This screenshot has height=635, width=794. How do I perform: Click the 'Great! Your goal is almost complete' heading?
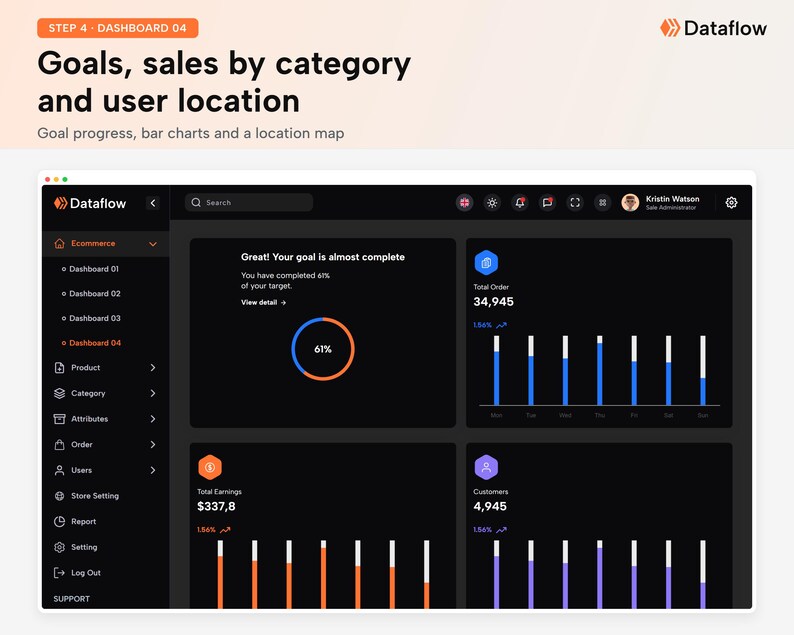click(x=323, y=257)
